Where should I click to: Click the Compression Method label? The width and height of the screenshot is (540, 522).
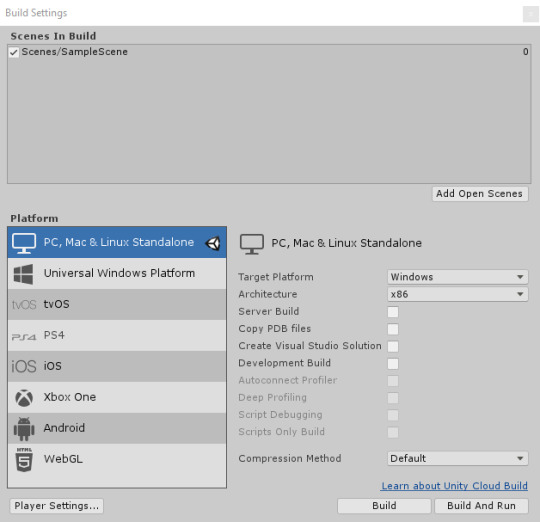(x=290, y=459)
